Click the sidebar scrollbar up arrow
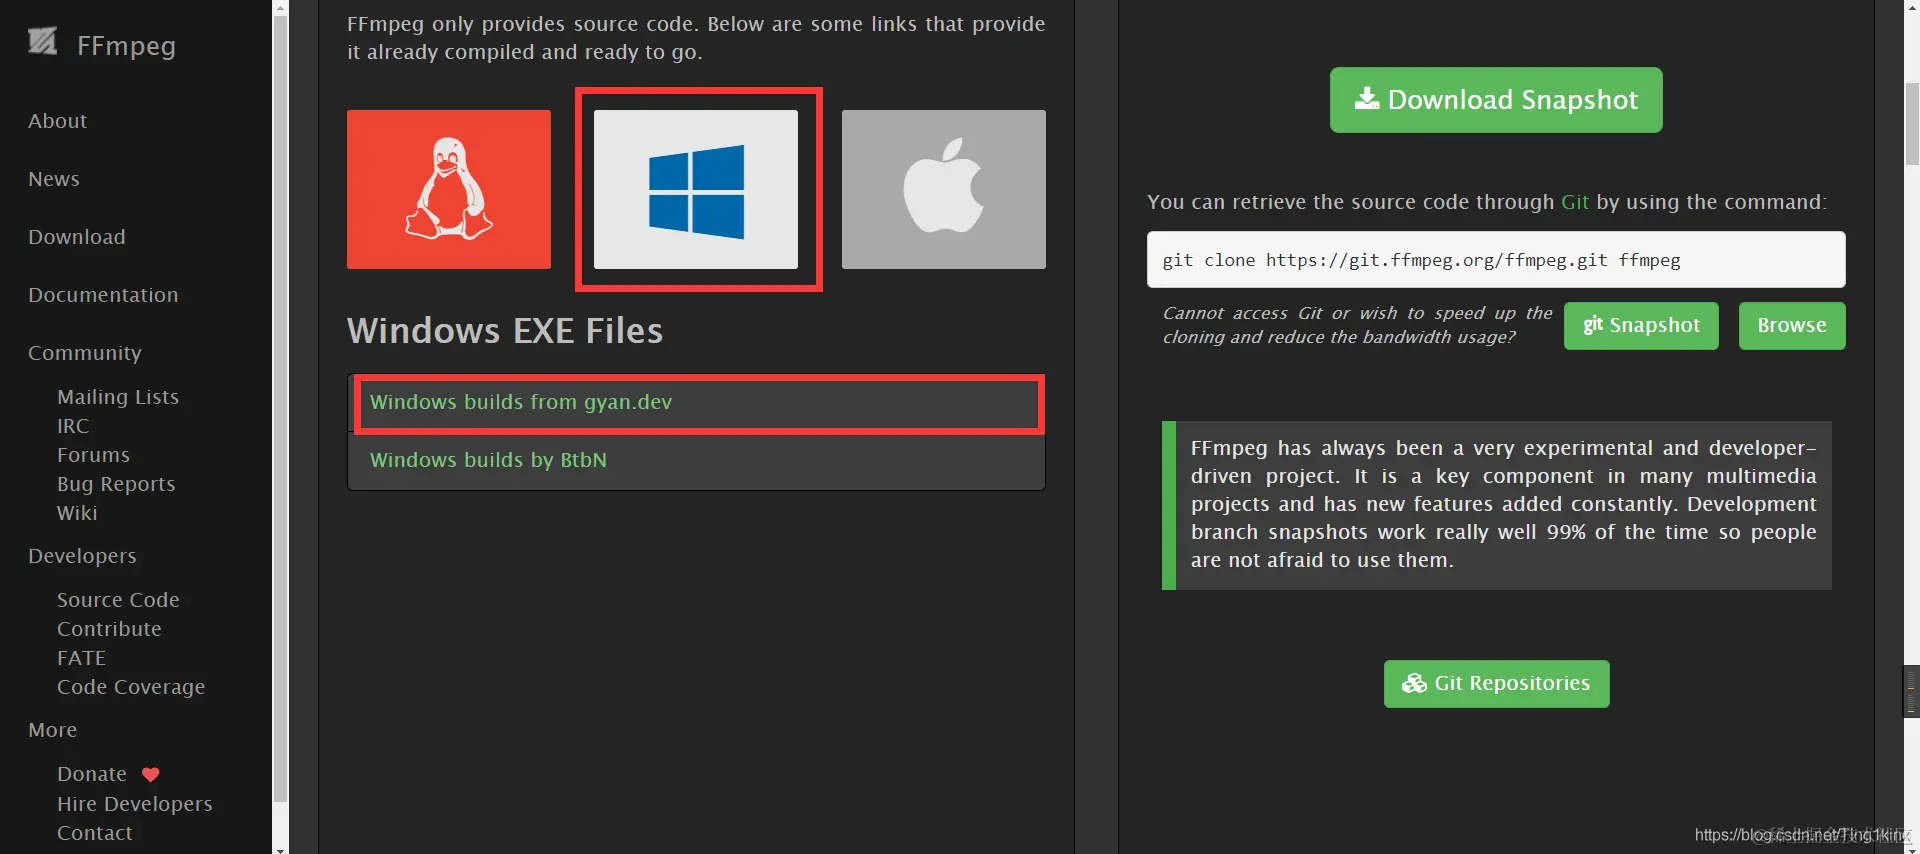Viewport: 1920px width, 854px height. 280,7
